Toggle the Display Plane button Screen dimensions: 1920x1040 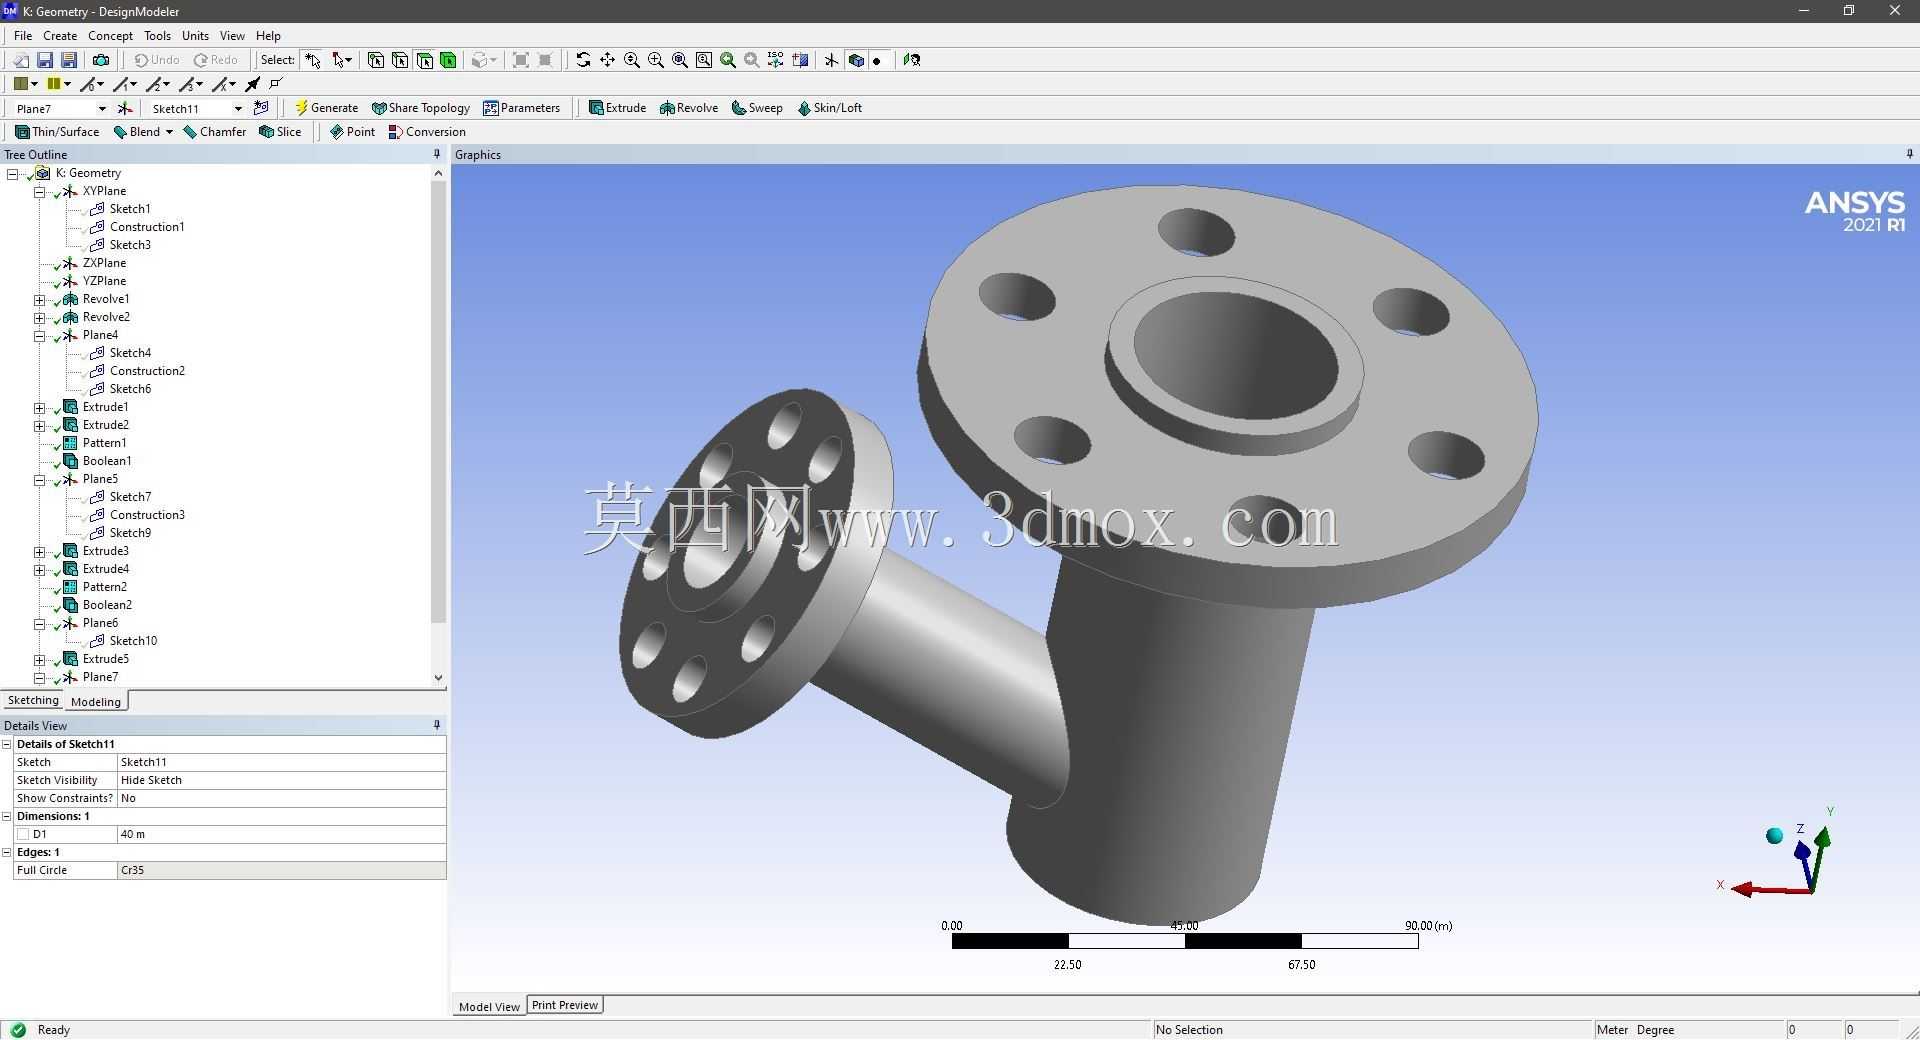831,60
